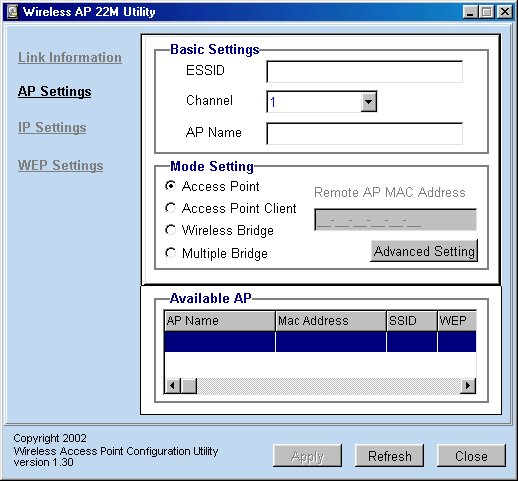Click the Advanced Setting button
The image size is (518, 481).
pyautogui.click(x=424, y=251)
